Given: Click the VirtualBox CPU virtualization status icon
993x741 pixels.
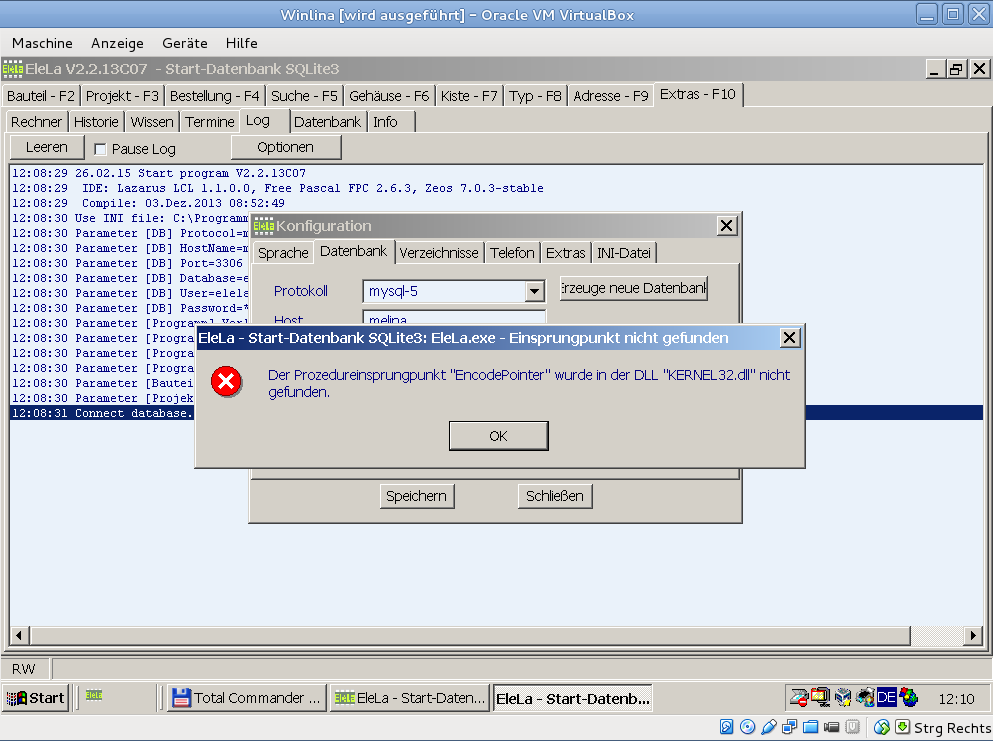Looking at the screenshot, I should click(x=853, y=726).
